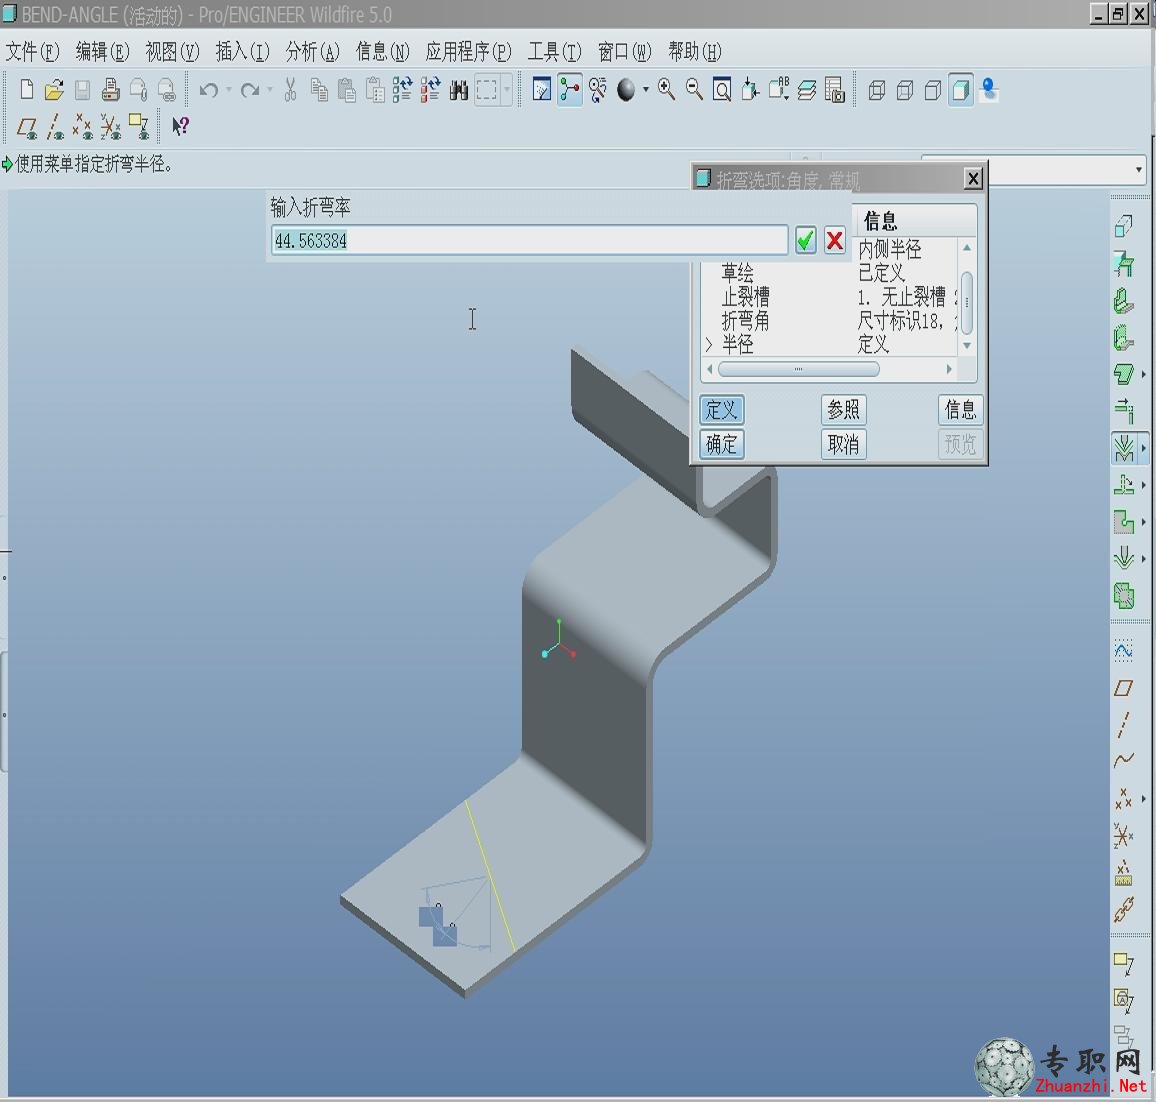This screenshot has height=1102, width=1156.
Task: Redo with the forward arrow icon
Action: coord(251,90)
